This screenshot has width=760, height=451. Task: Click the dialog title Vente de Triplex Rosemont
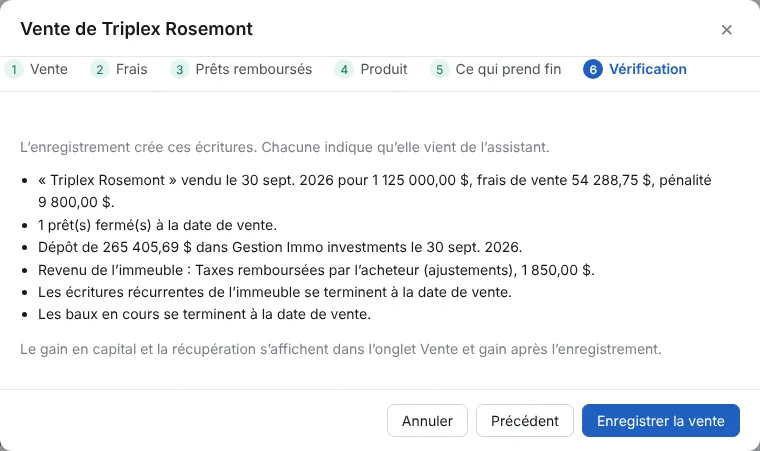pyautogui.click(x=137, y=29)
